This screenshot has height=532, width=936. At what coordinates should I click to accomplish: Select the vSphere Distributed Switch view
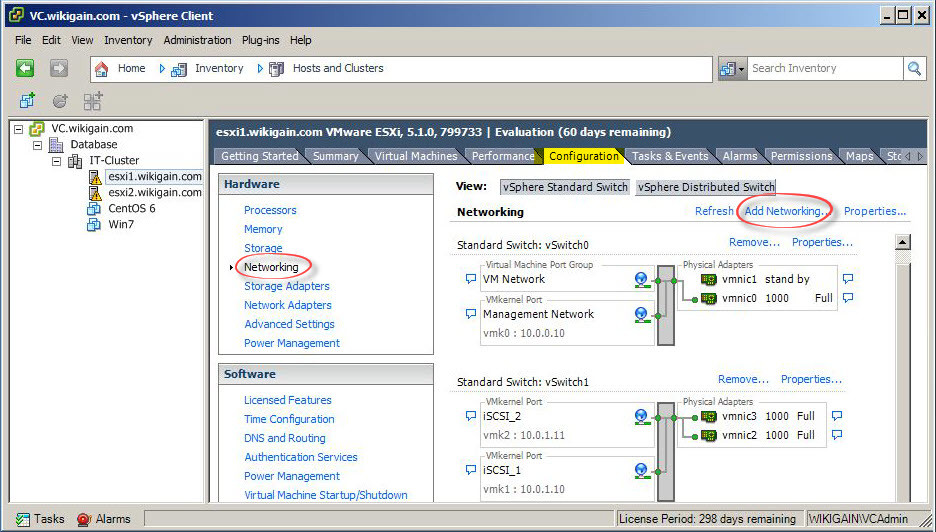tap(706, 187)
